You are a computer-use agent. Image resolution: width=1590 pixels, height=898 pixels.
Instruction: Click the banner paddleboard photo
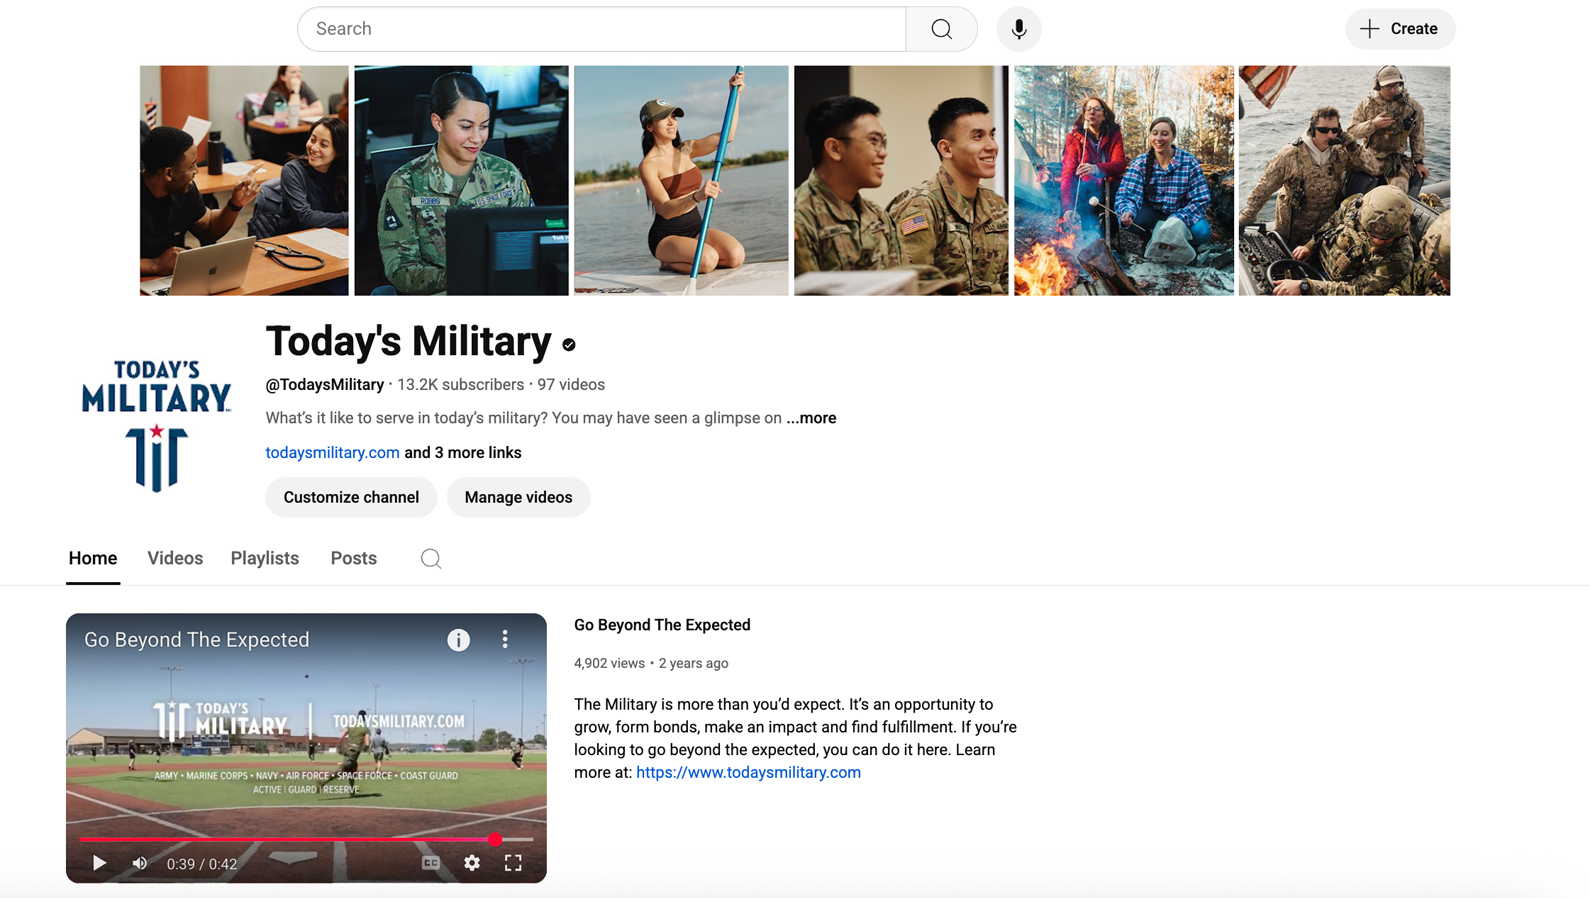(681, 181)
